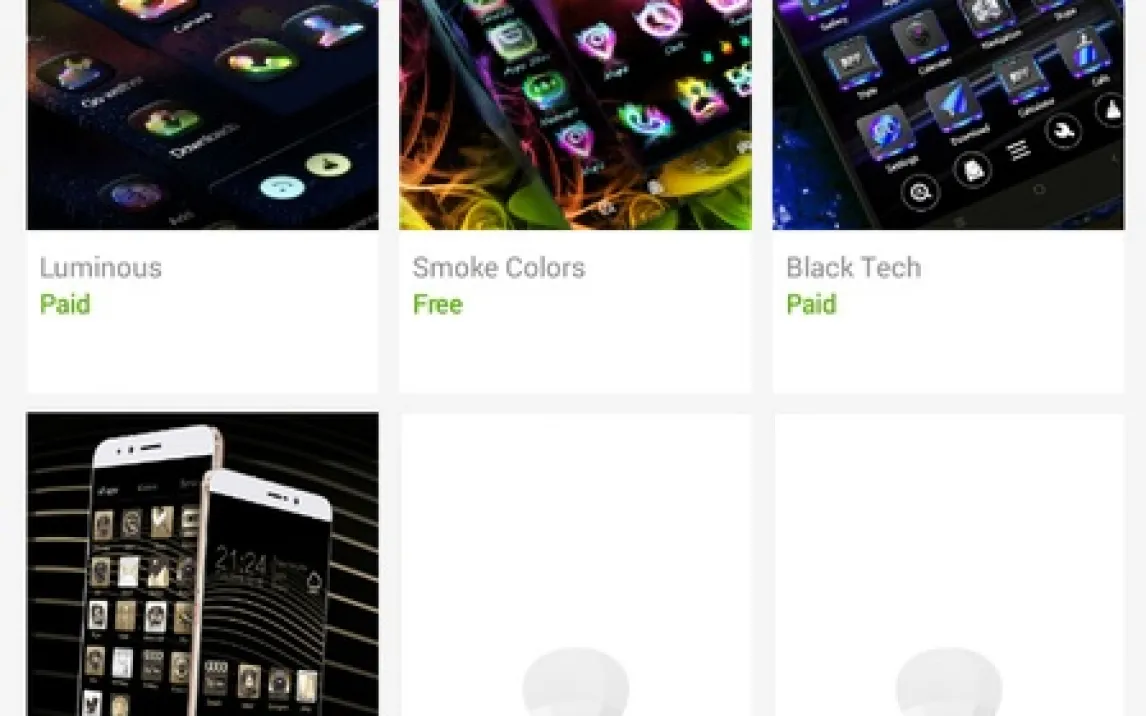Click the Smoke Colors theme title
The height and width of the screenshot is (716, 1146).
(498, 267)
